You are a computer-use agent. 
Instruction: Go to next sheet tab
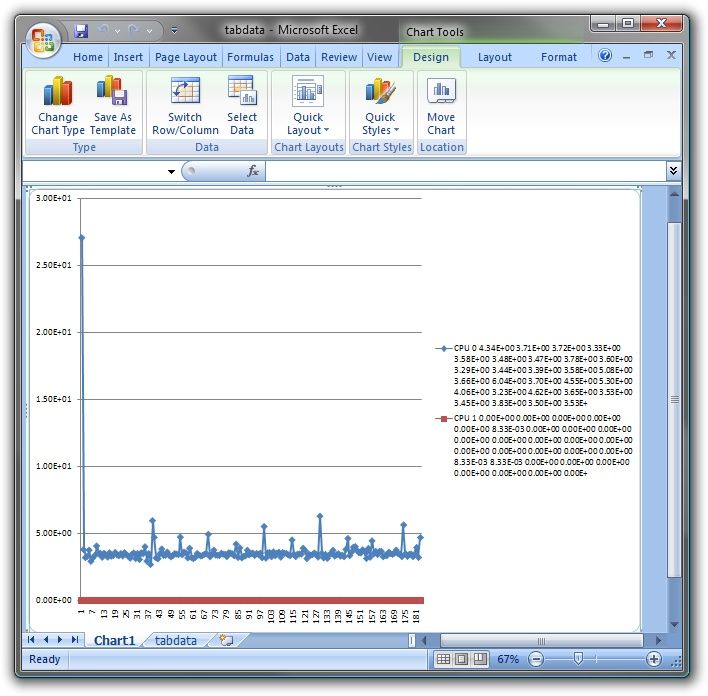click(x=60, y=640)
